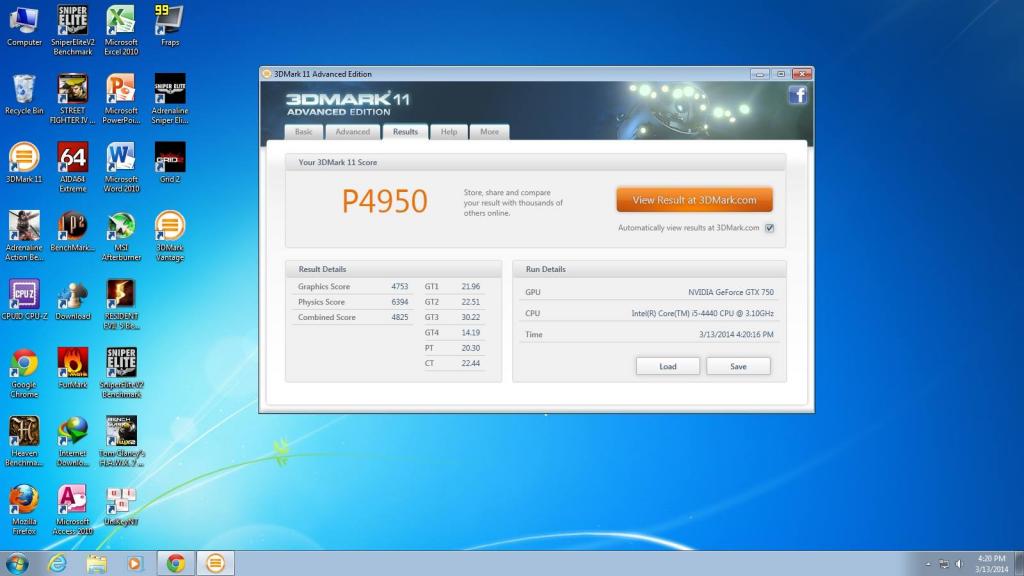Open the Help tab
The image size is (1024, 576).
pyautogui.click(x=449, y=132)
